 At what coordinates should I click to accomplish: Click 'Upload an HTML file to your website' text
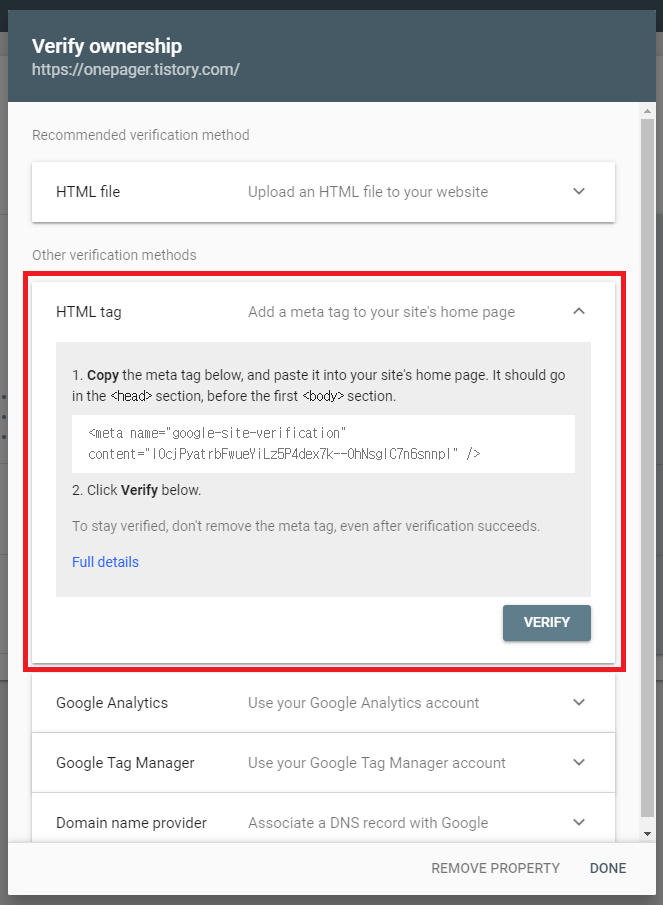(x=368, y=192)
